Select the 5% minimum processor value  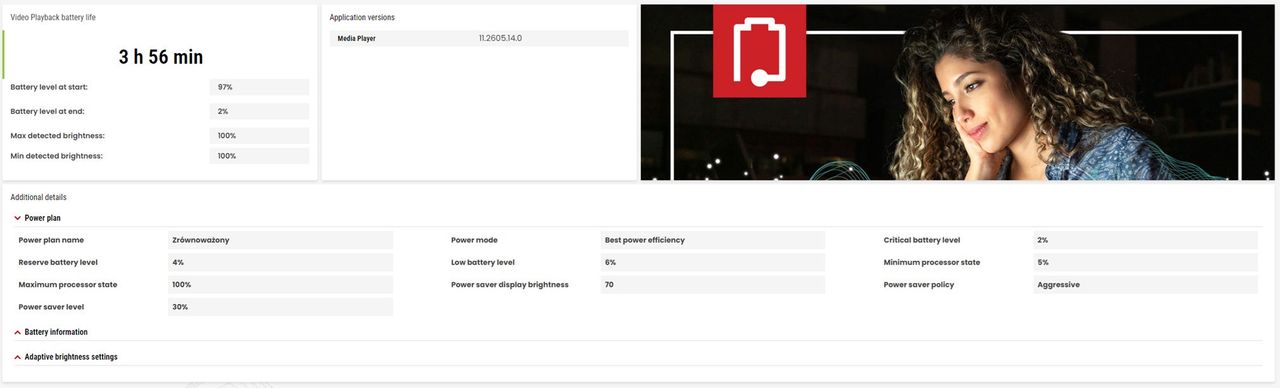pos(1145,262)
